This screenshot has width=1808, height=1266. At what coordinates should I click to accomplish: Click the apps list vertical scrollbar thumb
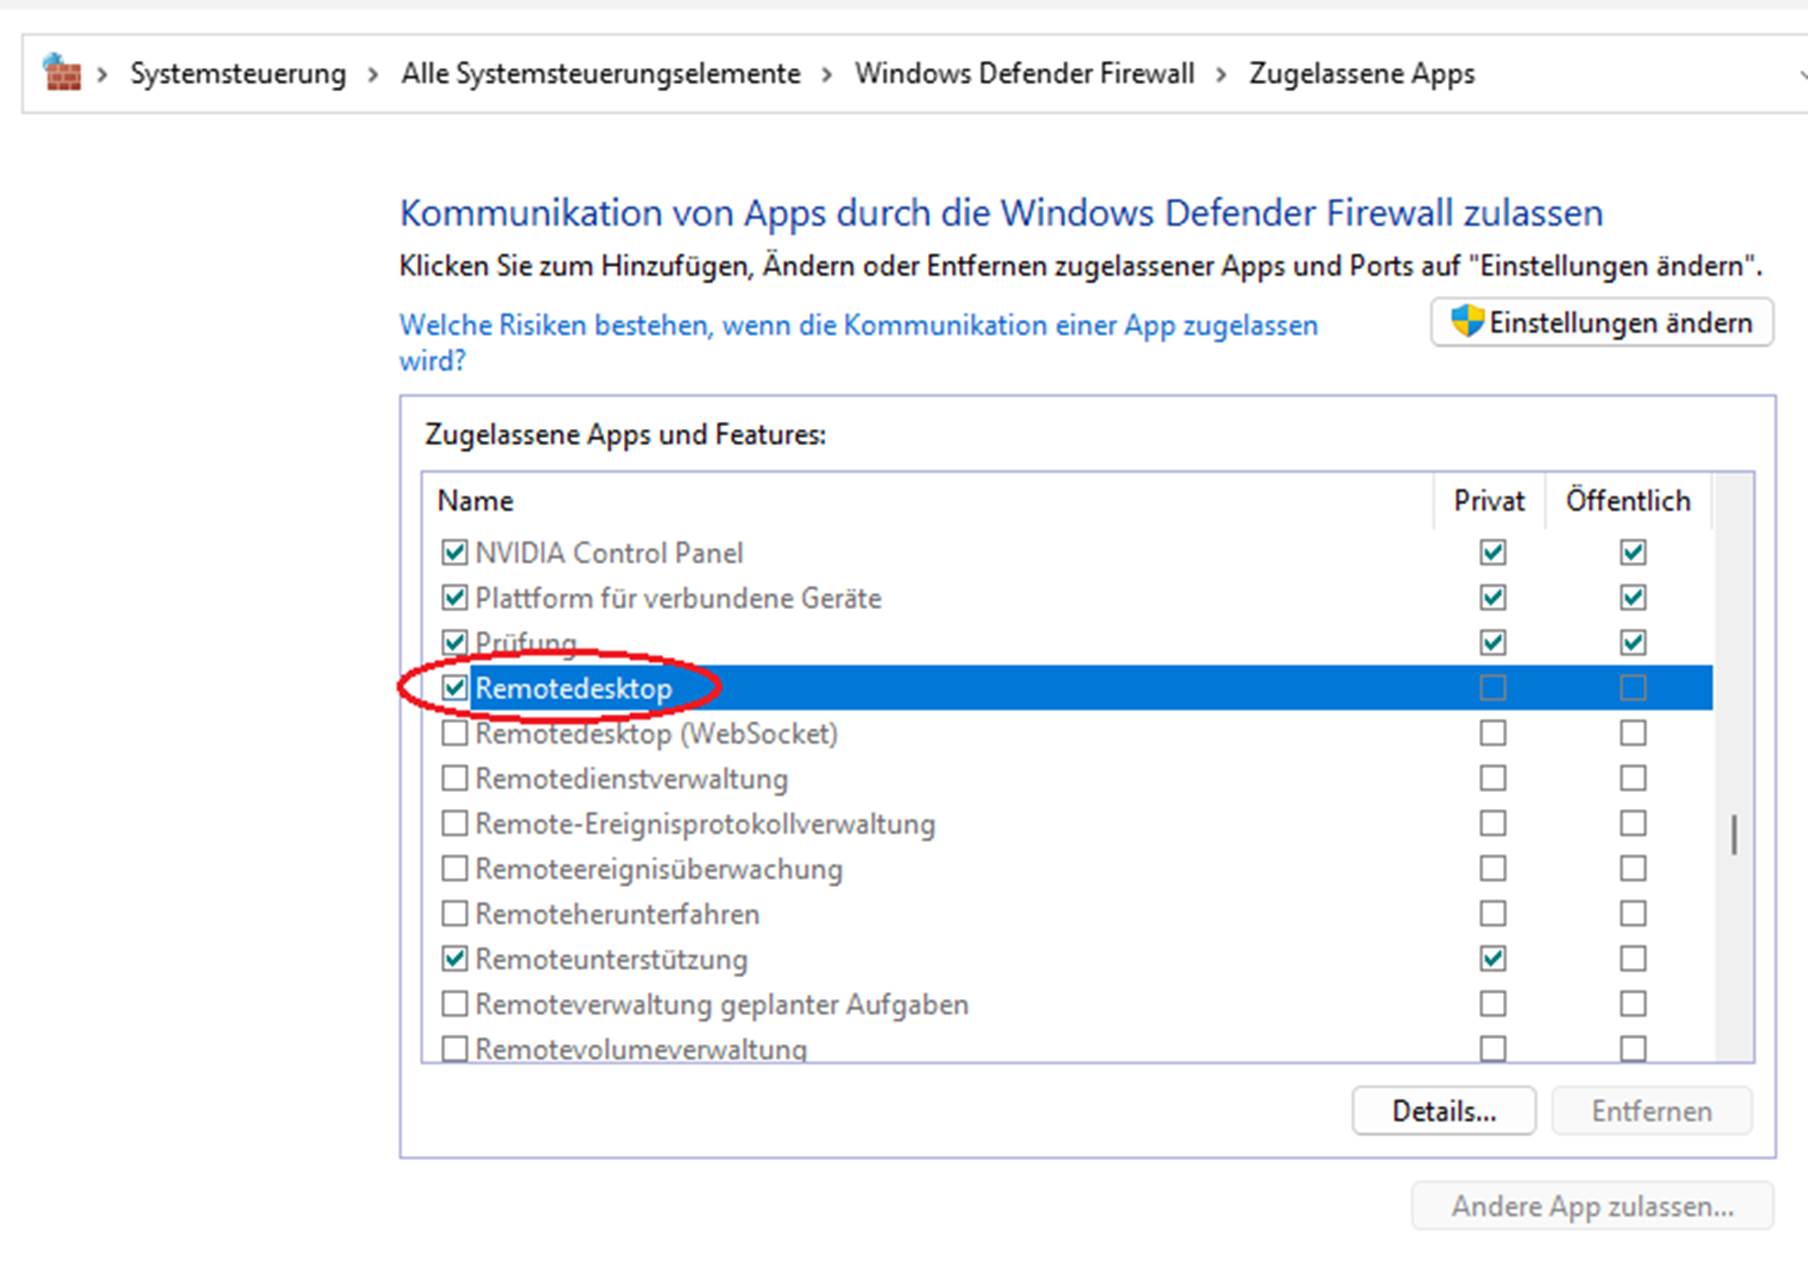(x=1734, y=835)
